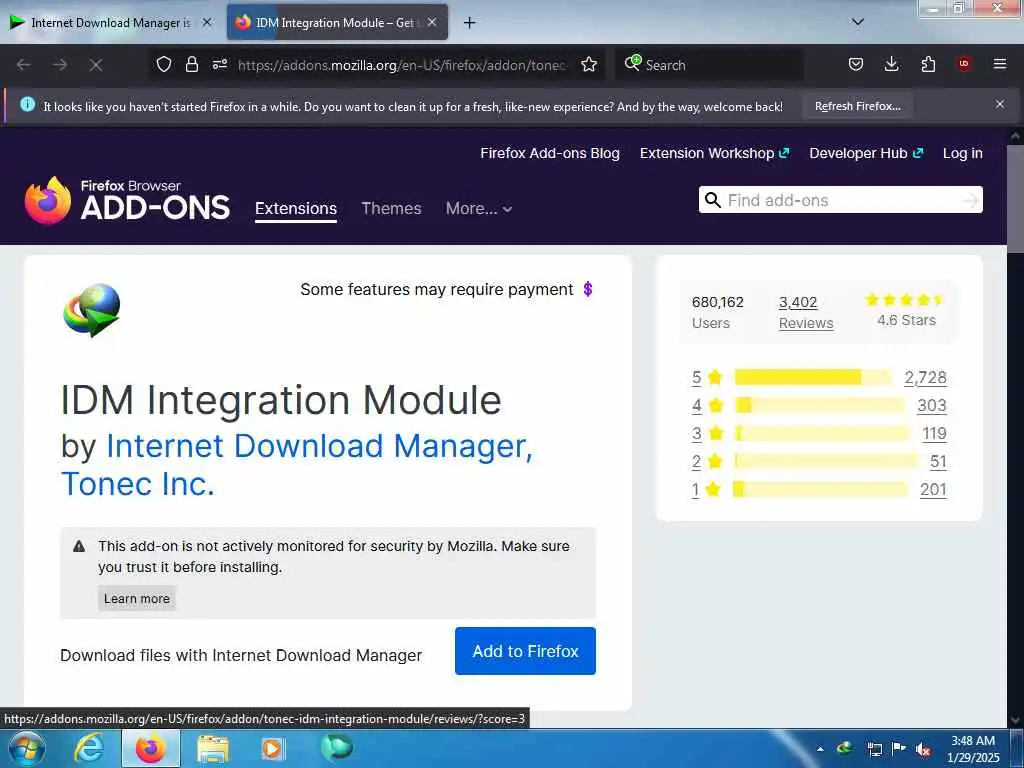
Task: Dismiss the Refresh Firefox notification bar
Action: pos(1000,104)
